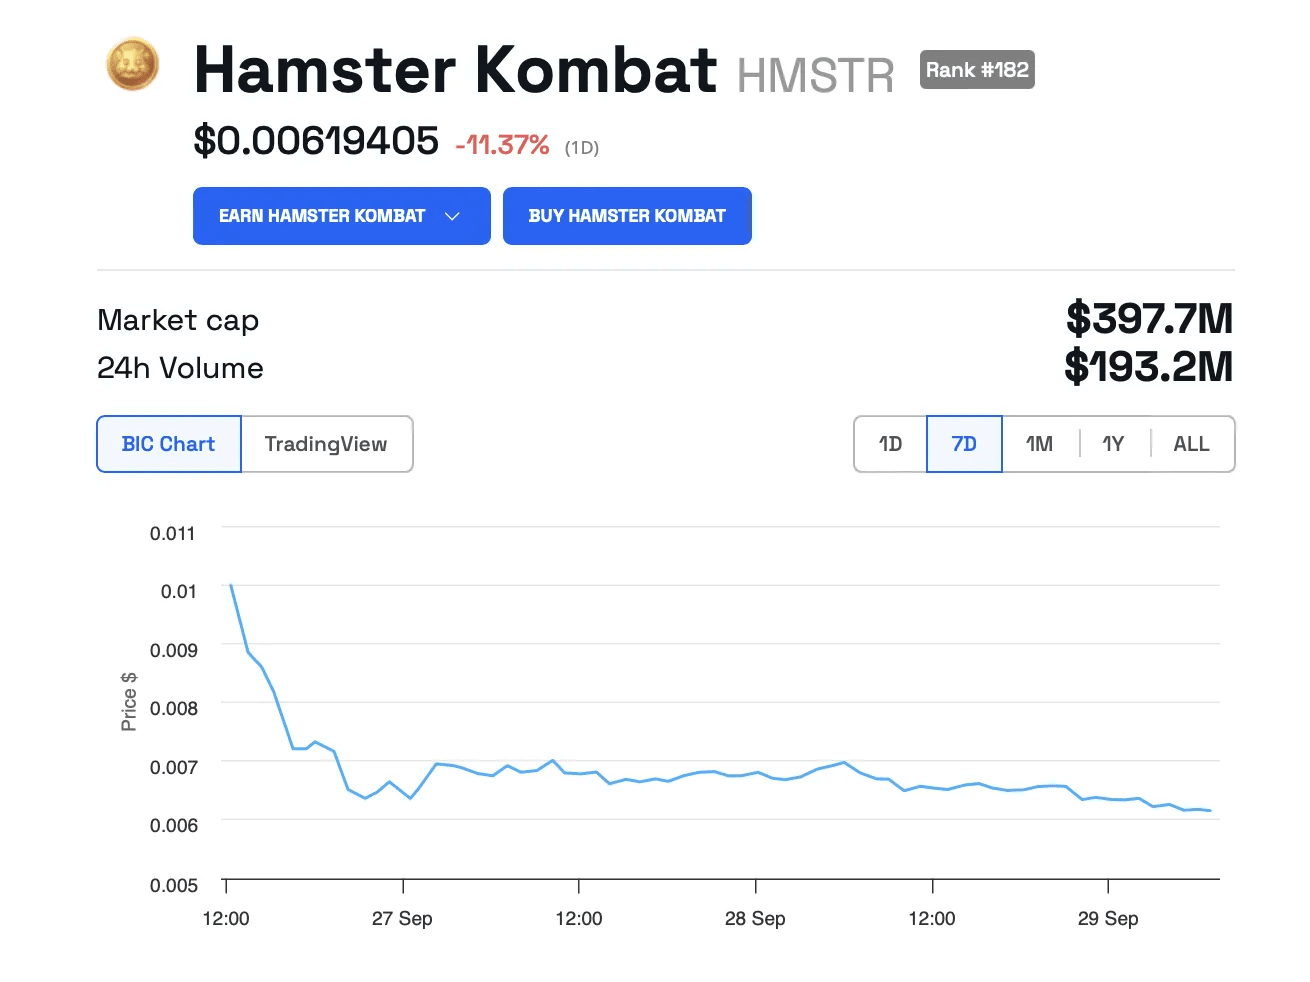Click the Rank #182 badge
The width and height of the screenshot is (1310, 982).
click(977, 70)
